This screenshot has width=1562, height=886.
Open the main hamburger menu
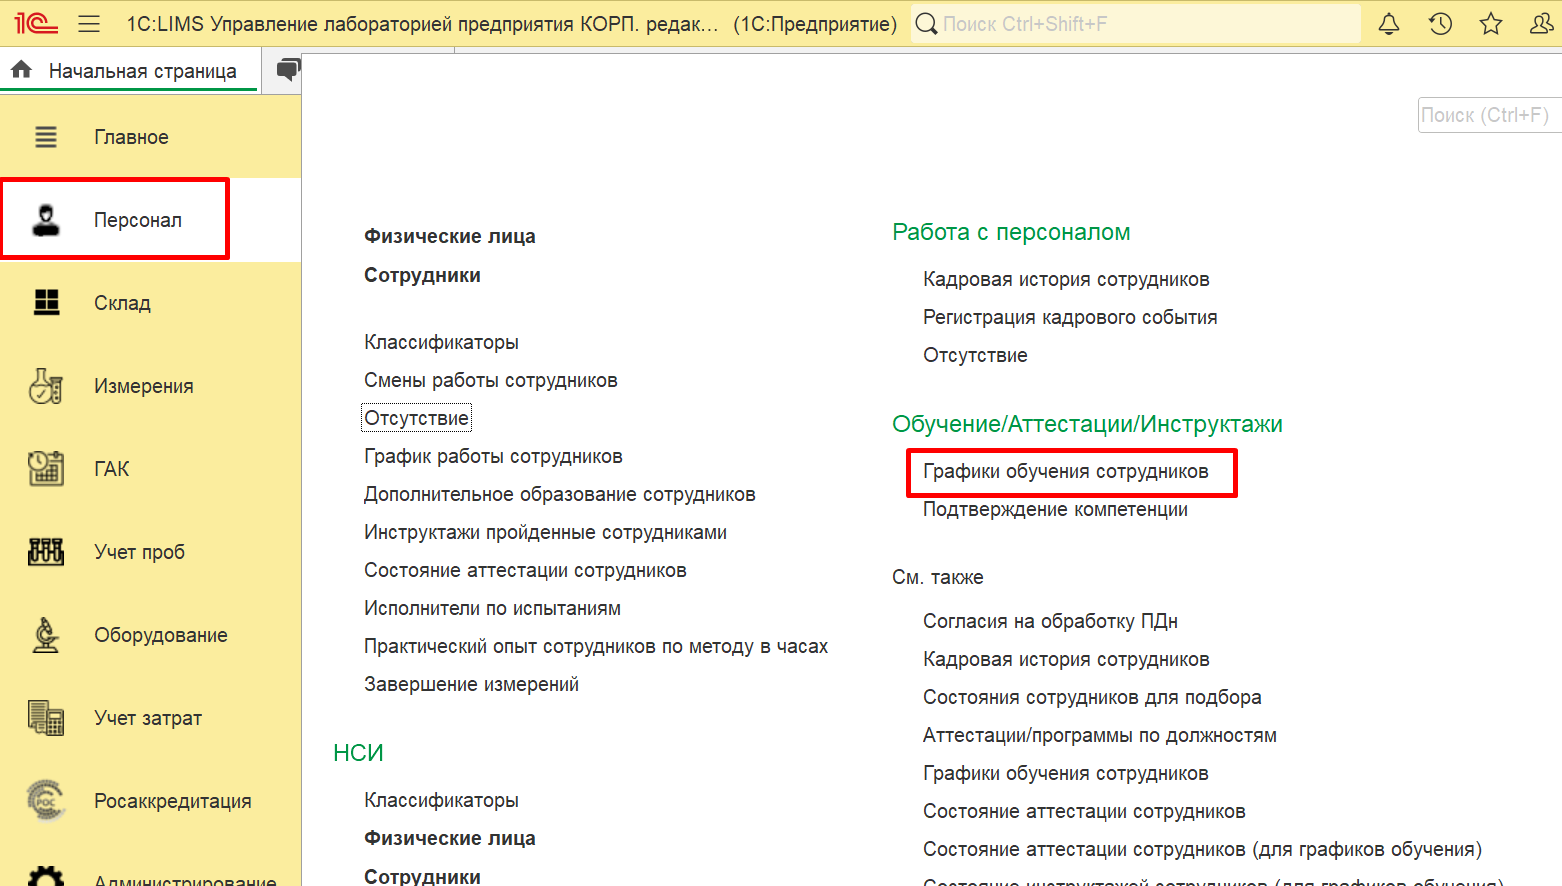89,23
